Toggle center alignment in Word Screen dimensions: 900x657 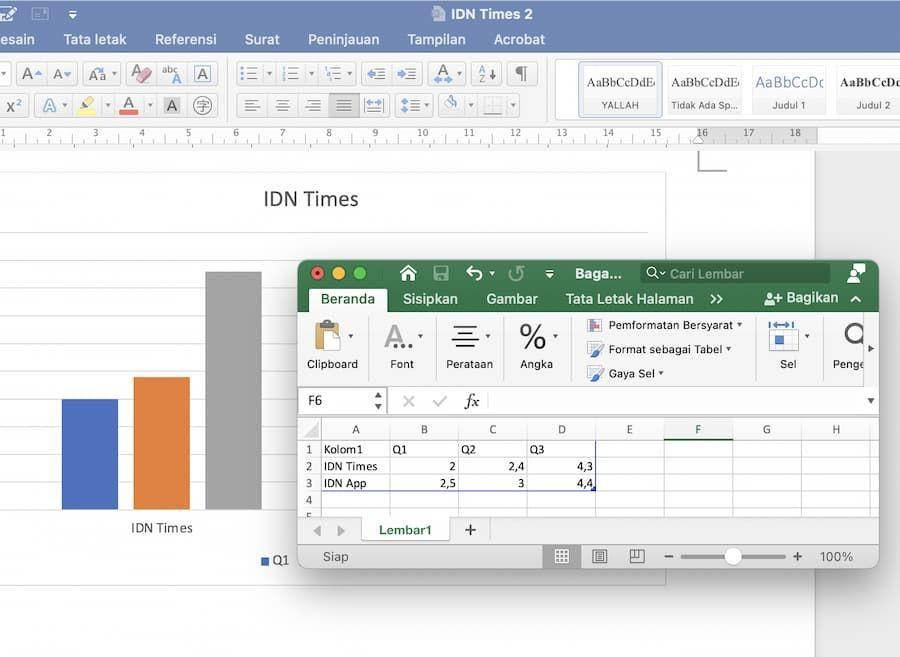[x=282, y=106]
